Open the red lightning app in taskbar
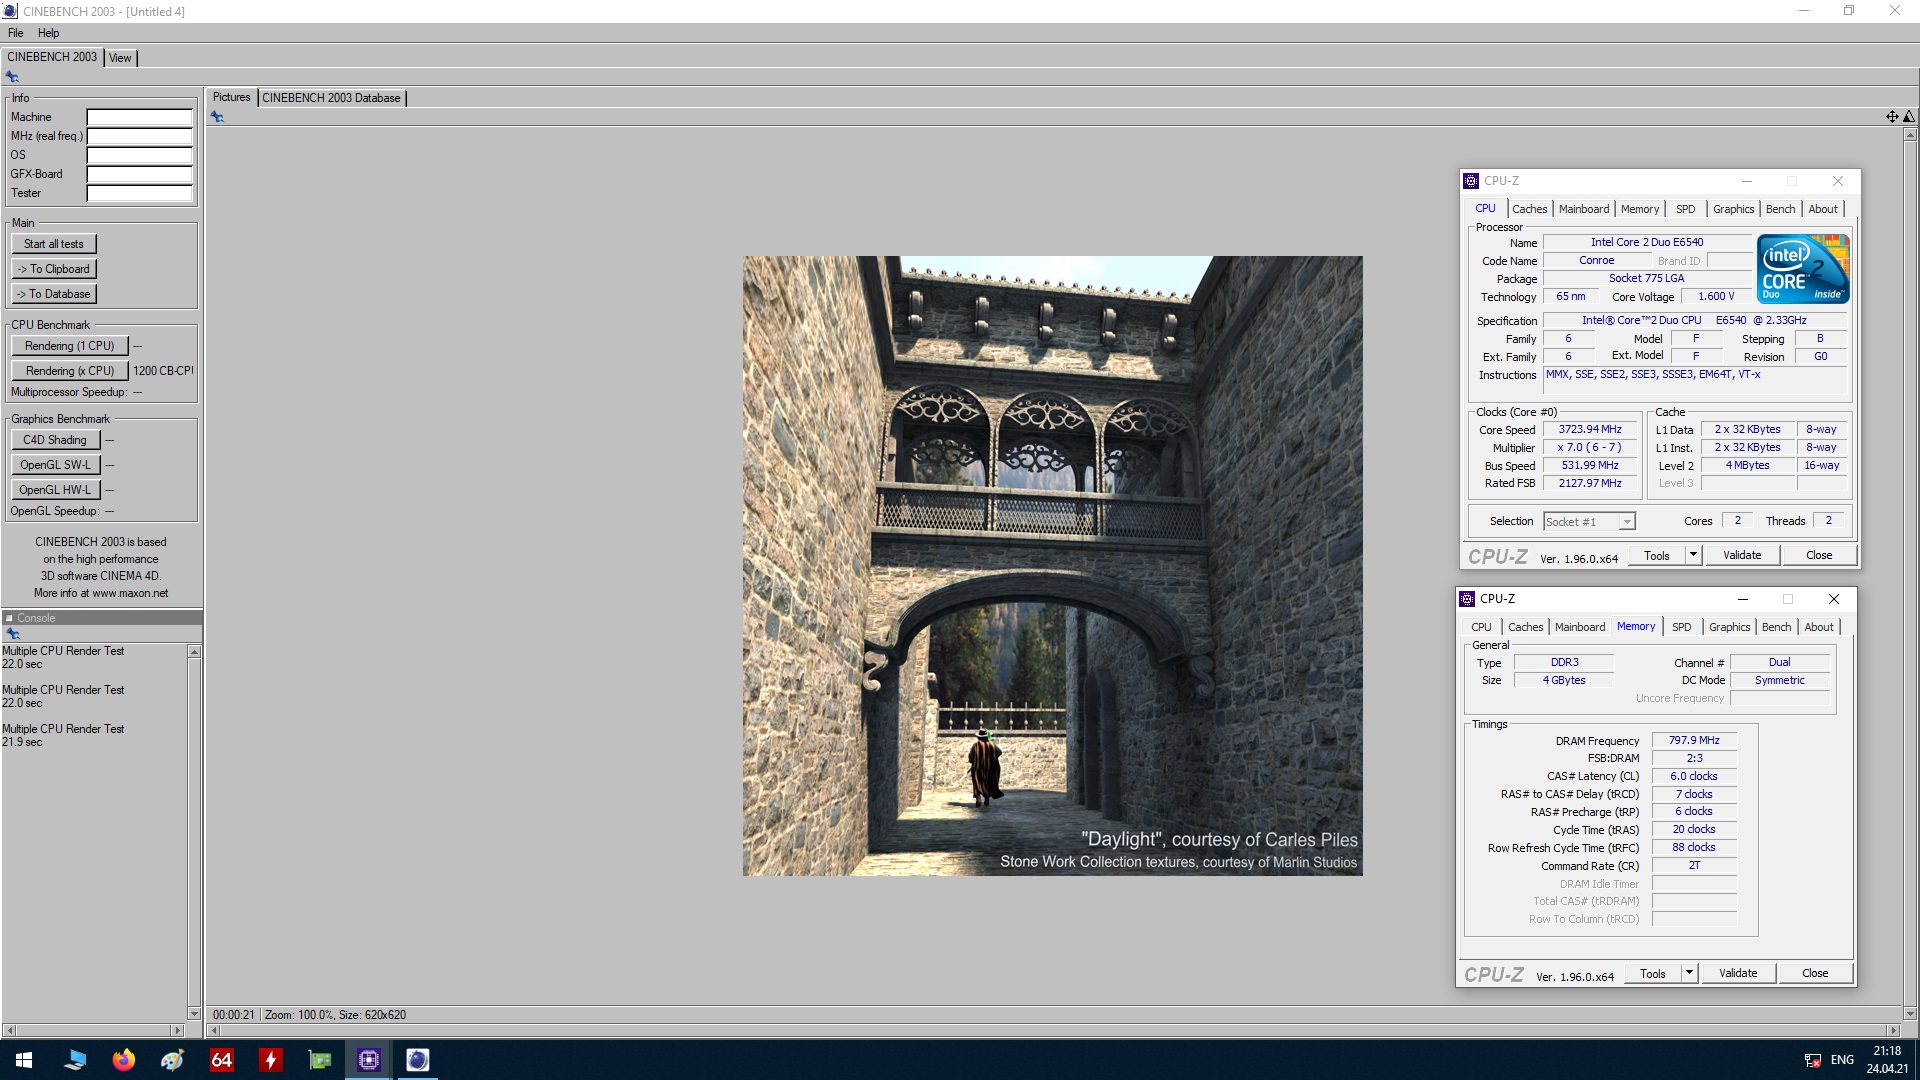This screenshot has height=1080, width=1920. 270,1060
